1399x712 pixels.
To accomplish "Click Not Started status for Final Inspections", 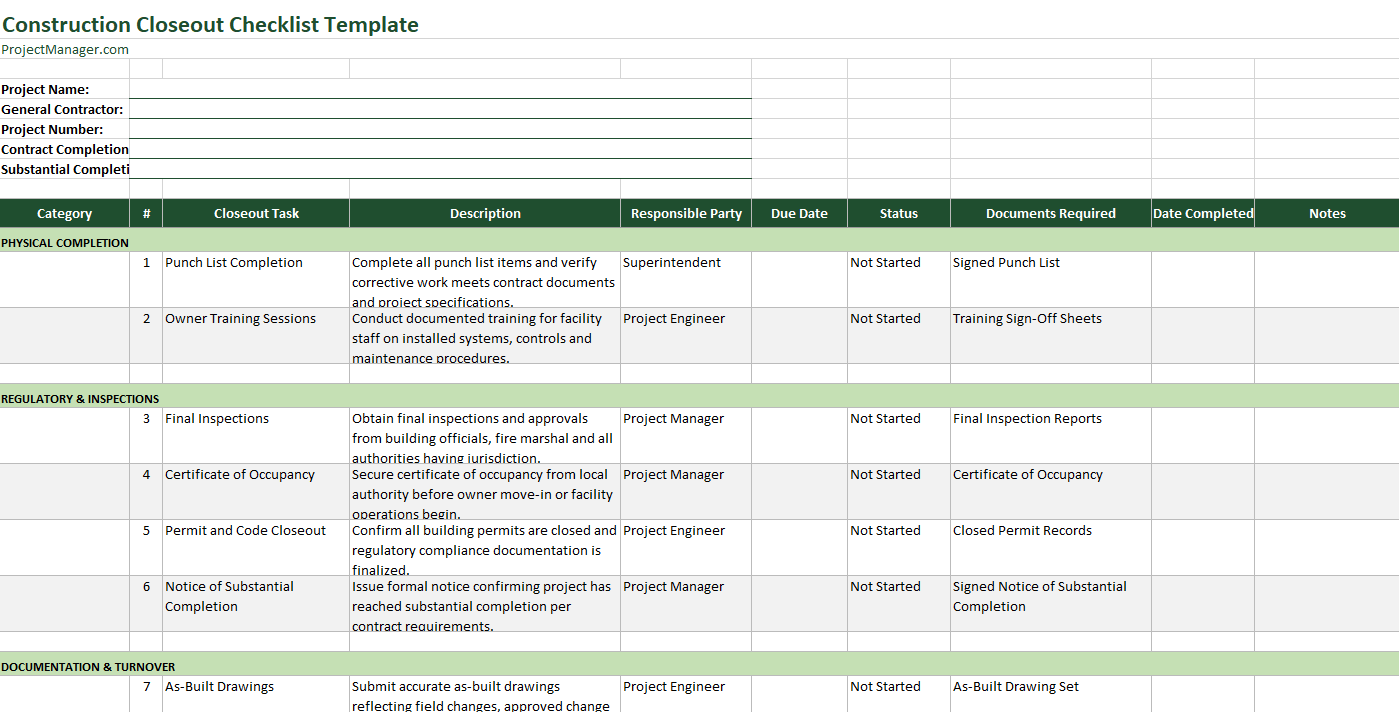I will pyautogui.click(x=899, y=435).
